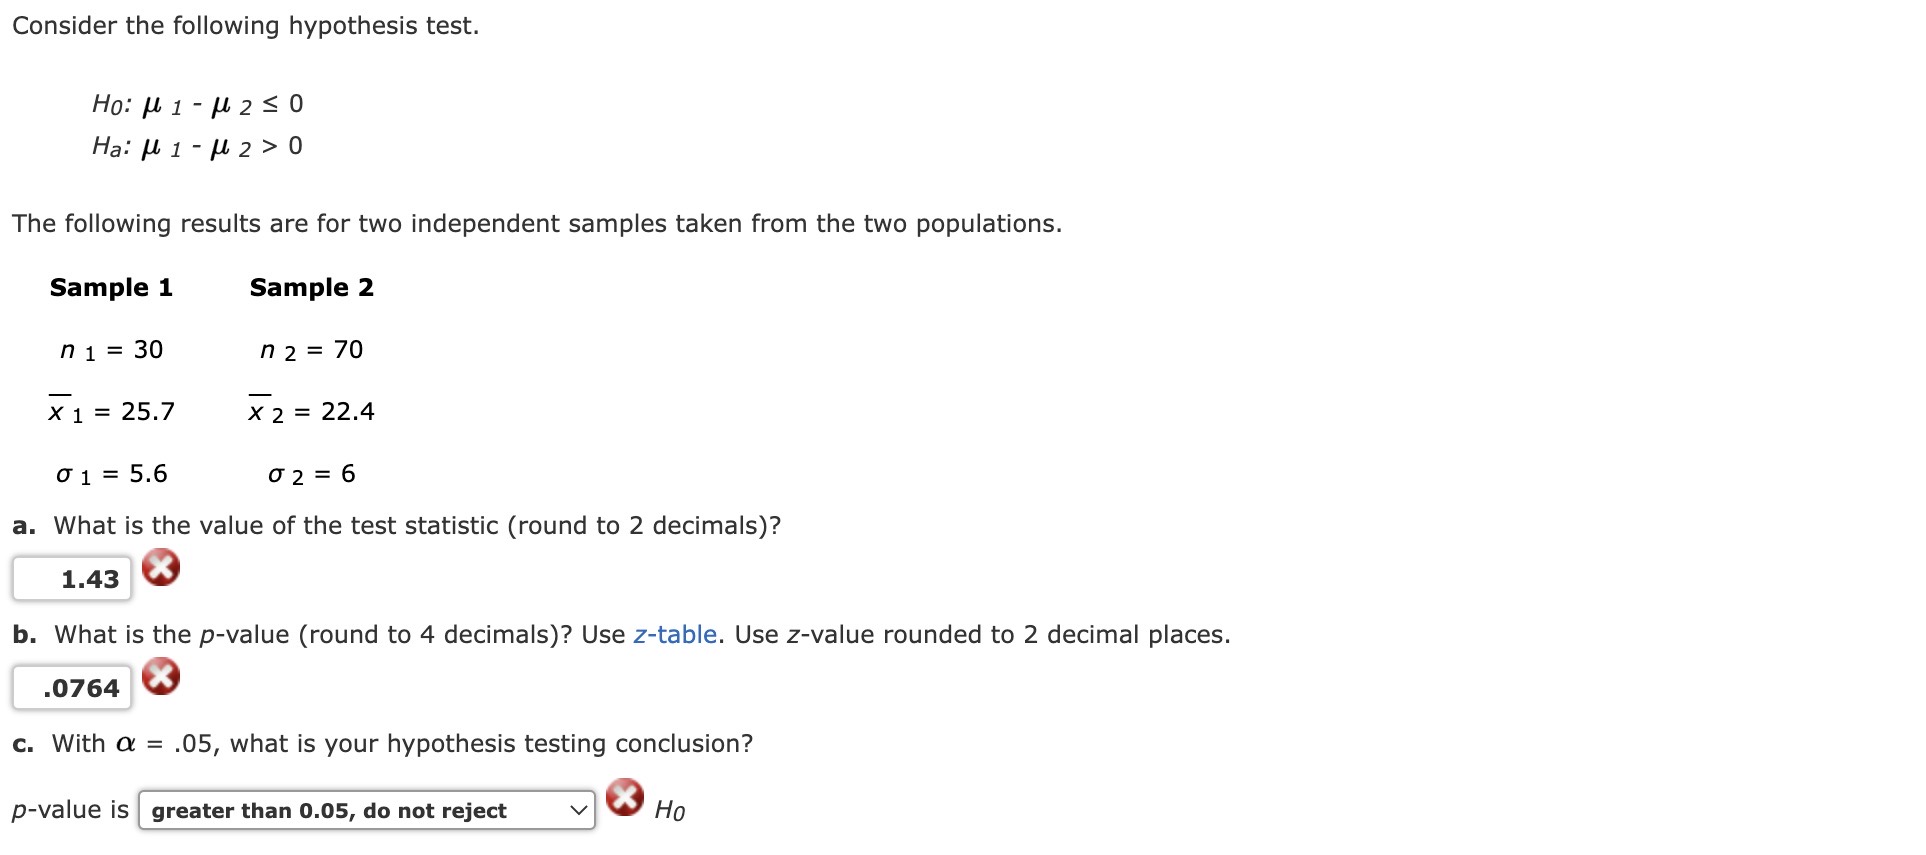Click the incorrect-answer mark for part b

pos(162,677)
